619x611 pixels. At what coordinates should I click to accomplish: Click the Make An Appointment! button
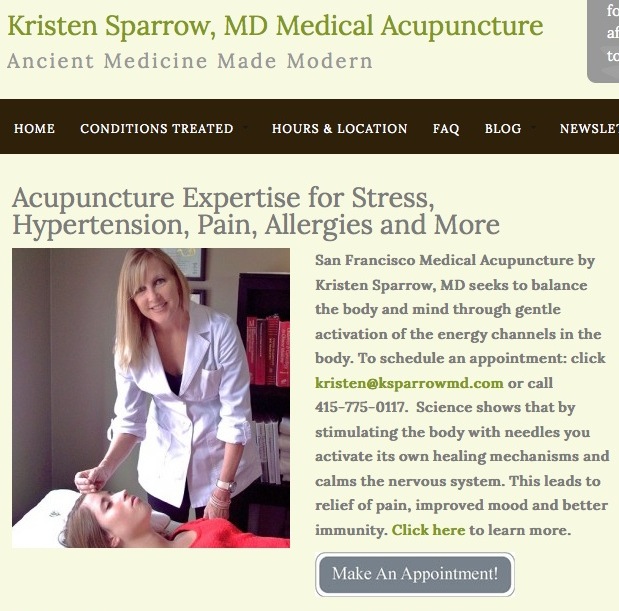[x=415, y=574]
